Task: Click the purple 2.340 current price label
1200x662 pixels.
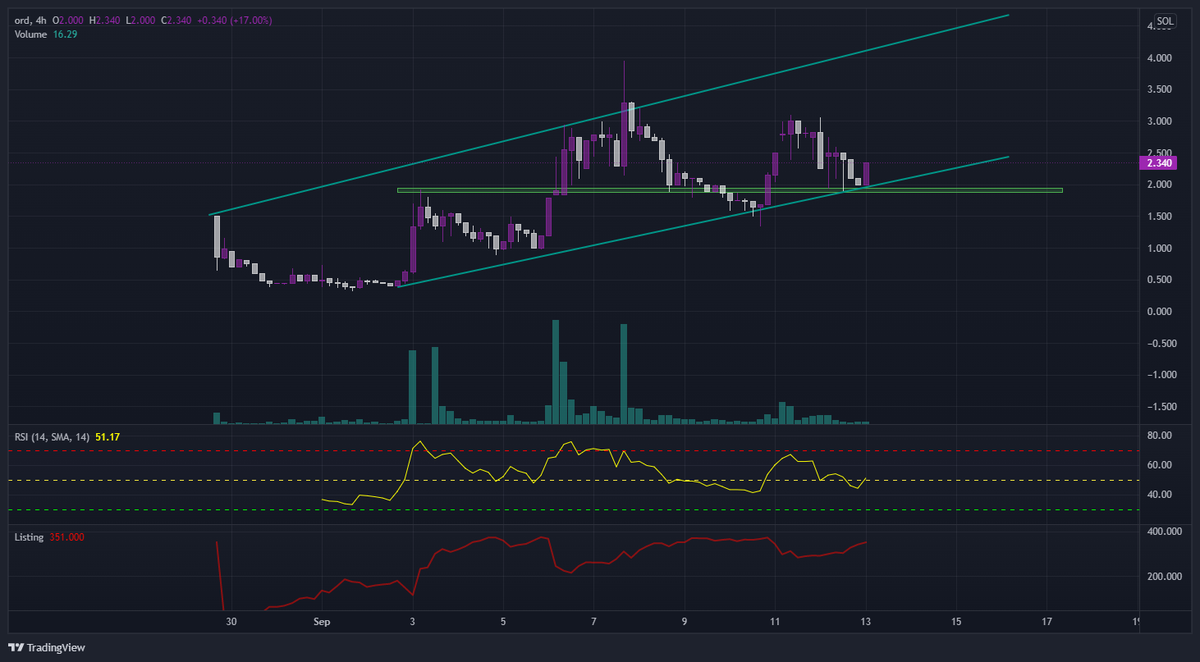Action: click(x=1158, y=162)
